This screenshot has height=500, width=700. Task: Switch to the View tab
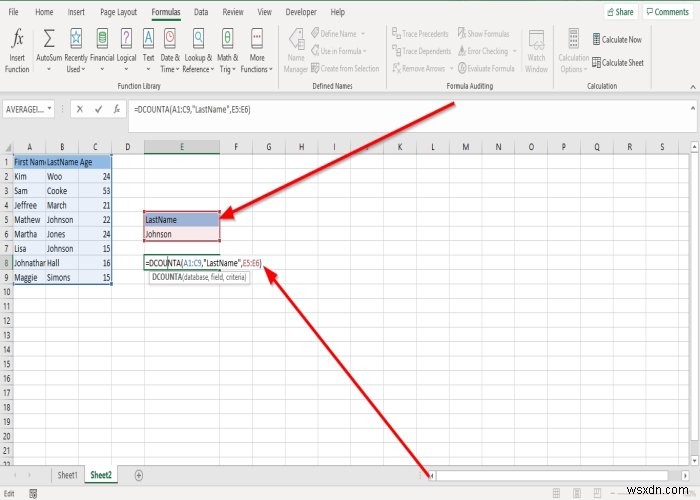(264, 12)
